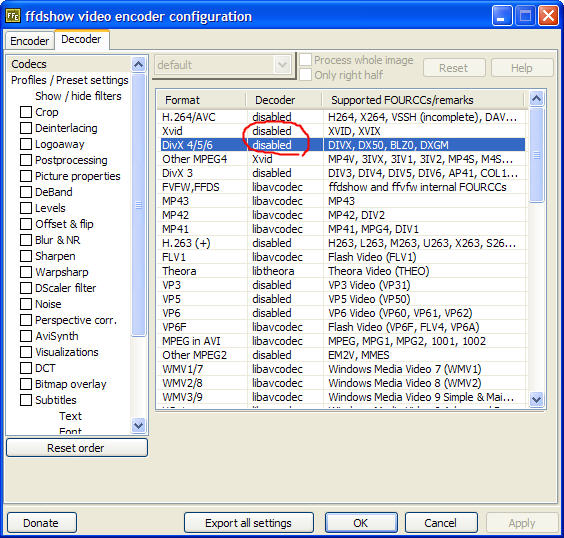Change decoder for VP6 row
Screen dimensions: 564x538
tap(285, 313)
